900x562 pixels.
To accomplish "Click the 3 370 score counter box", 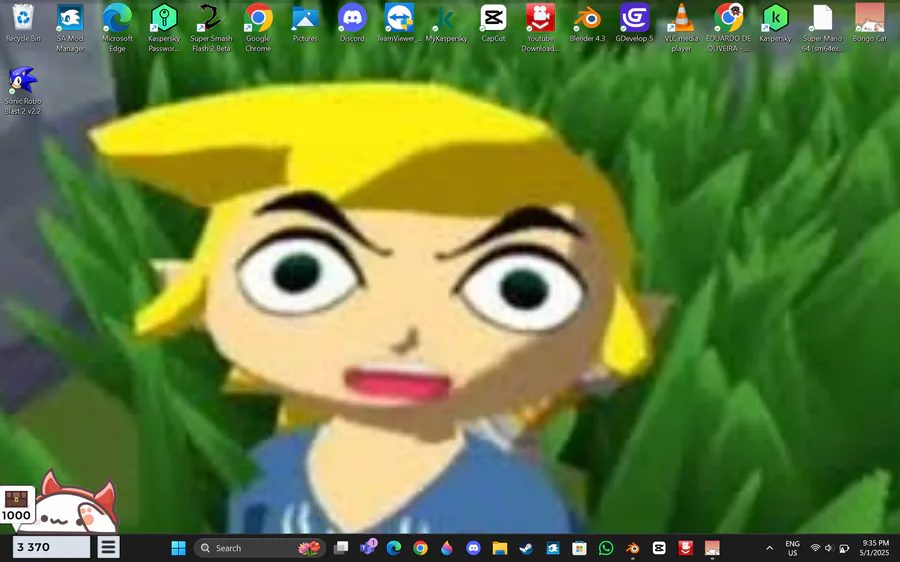I will pos(52,547).
